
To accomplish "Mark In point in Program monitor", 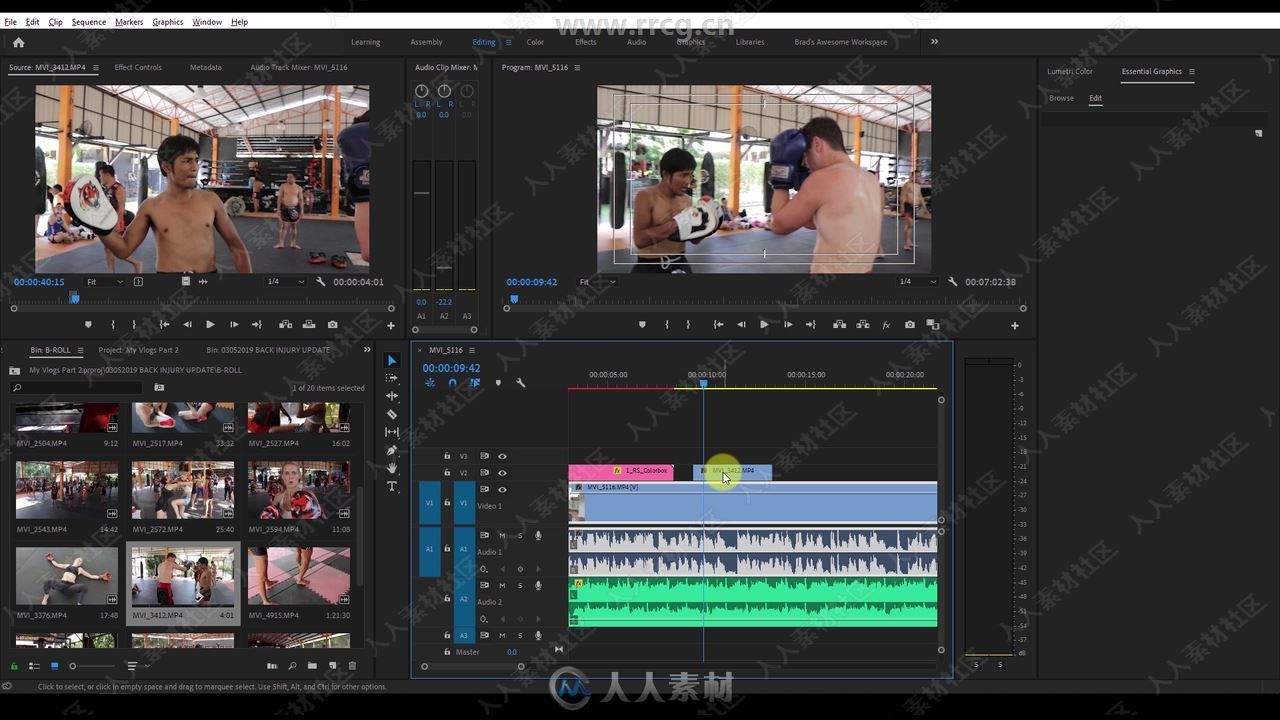I will 667,324.
